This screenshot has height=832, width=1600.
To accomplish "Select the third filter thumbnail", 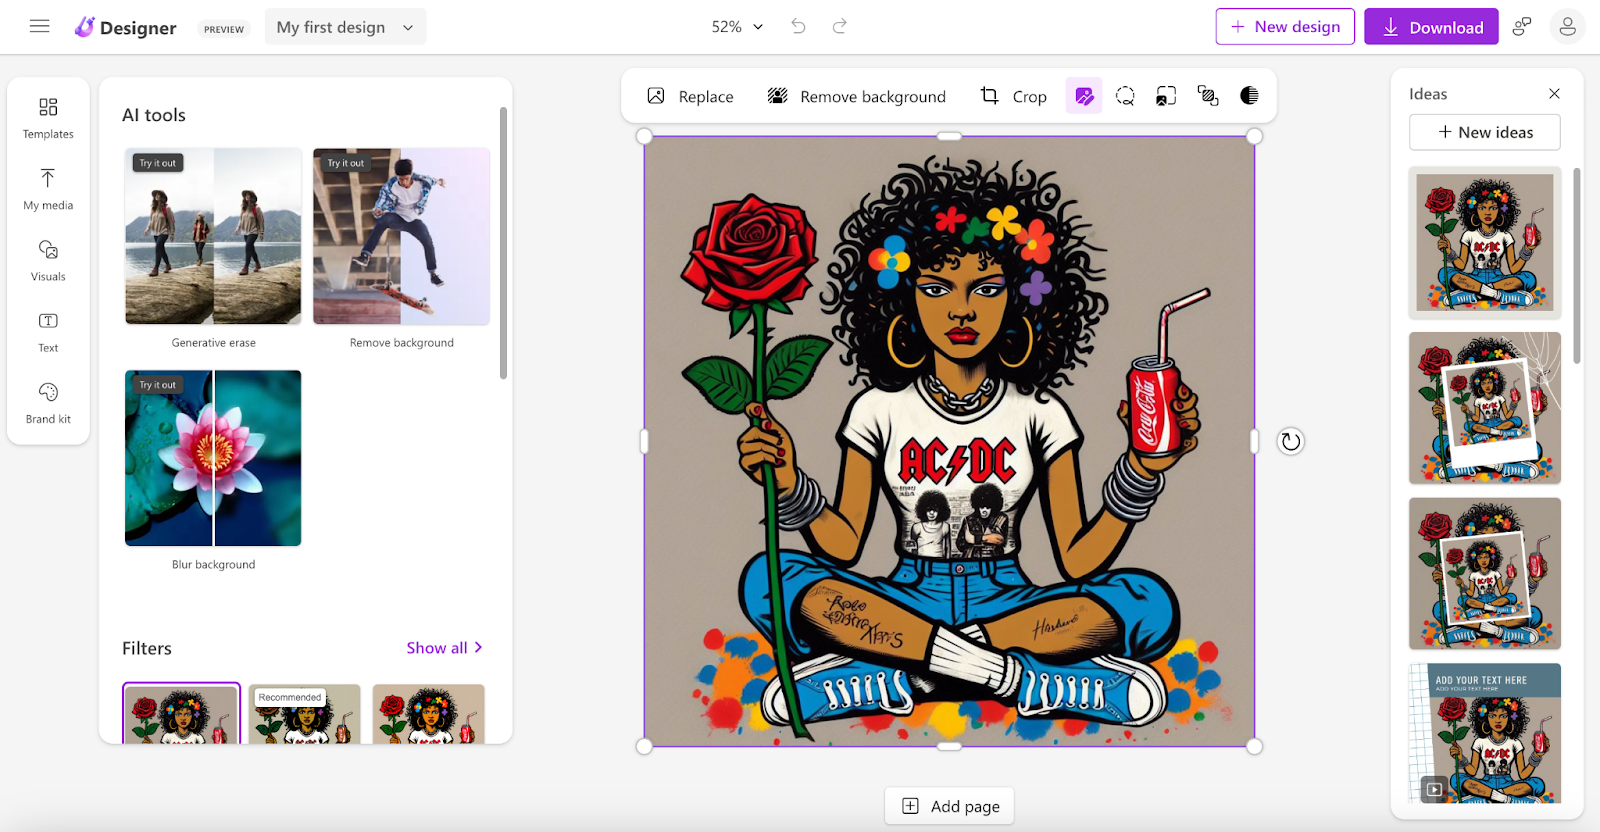I will pos(428,714).
